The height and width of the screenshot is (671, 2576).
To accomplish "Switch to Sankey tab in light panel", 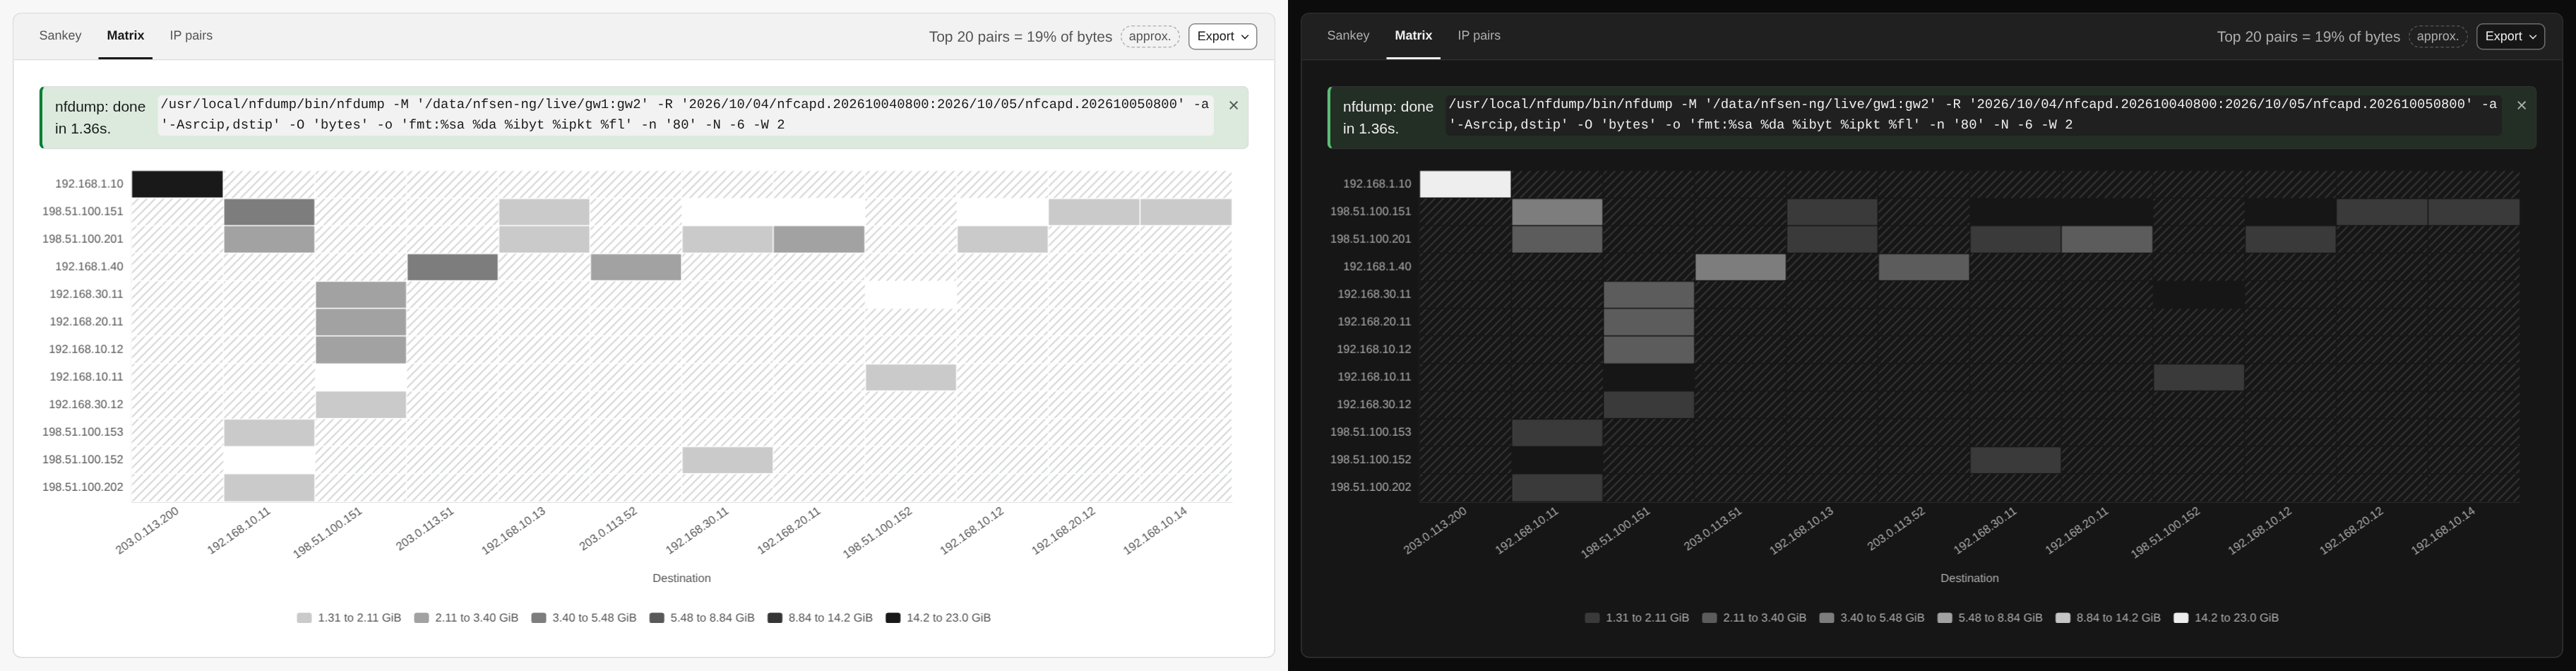I will [x=60, y=35].
